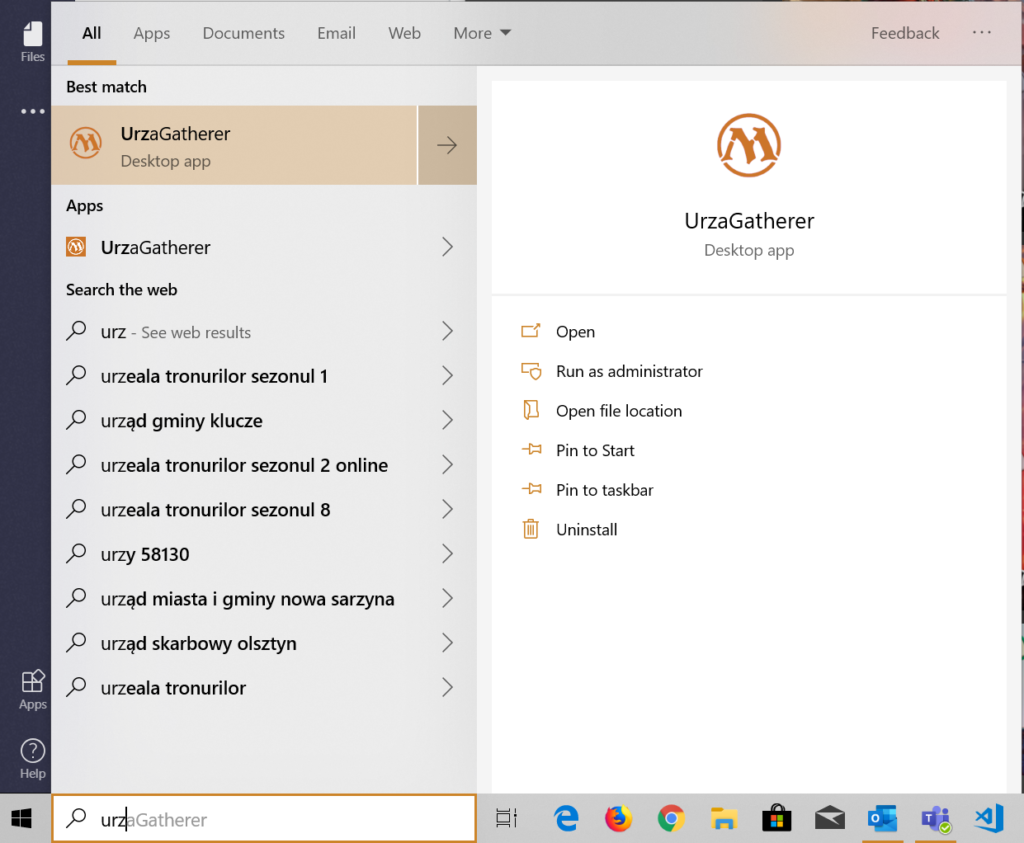
Task: Choose Uninstall for UrzaGatherer
Action: pyautogui.click(x=586, y=530)
